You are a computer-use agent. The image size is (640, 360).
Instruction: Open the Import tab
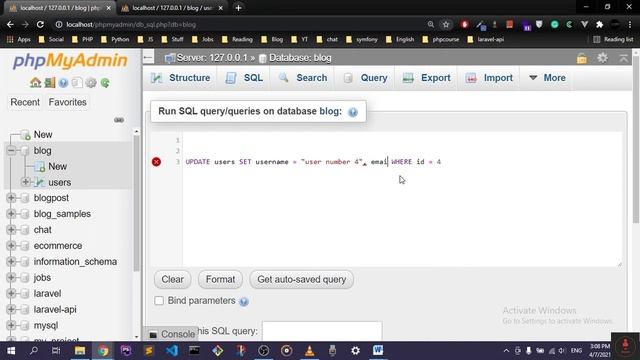489,78
